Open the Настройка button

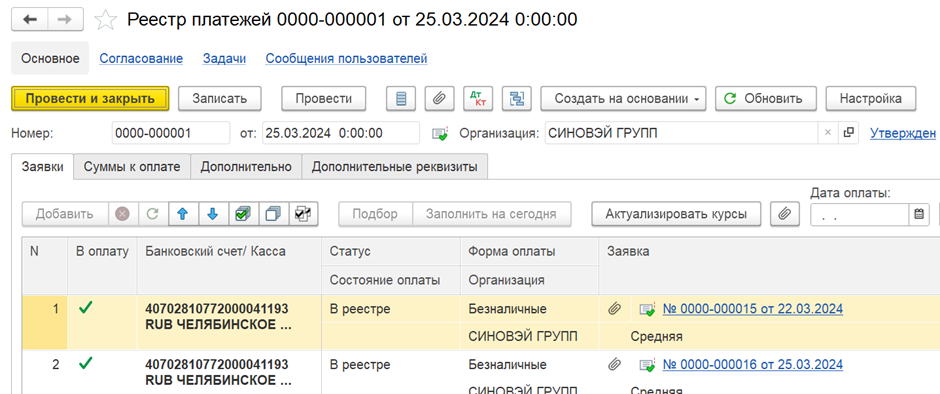(x=871, y=99)
